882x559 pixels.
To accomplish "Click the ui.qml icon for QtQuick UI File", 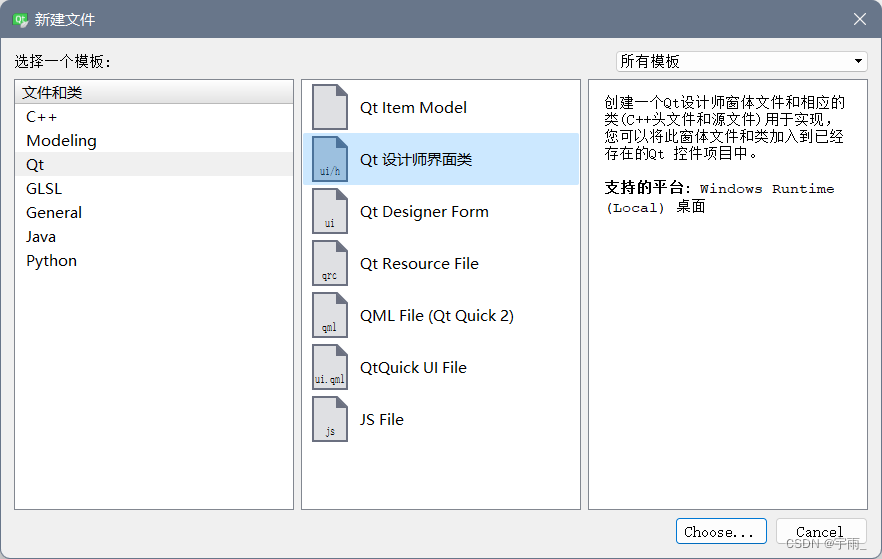I will [x=330, y=367].
